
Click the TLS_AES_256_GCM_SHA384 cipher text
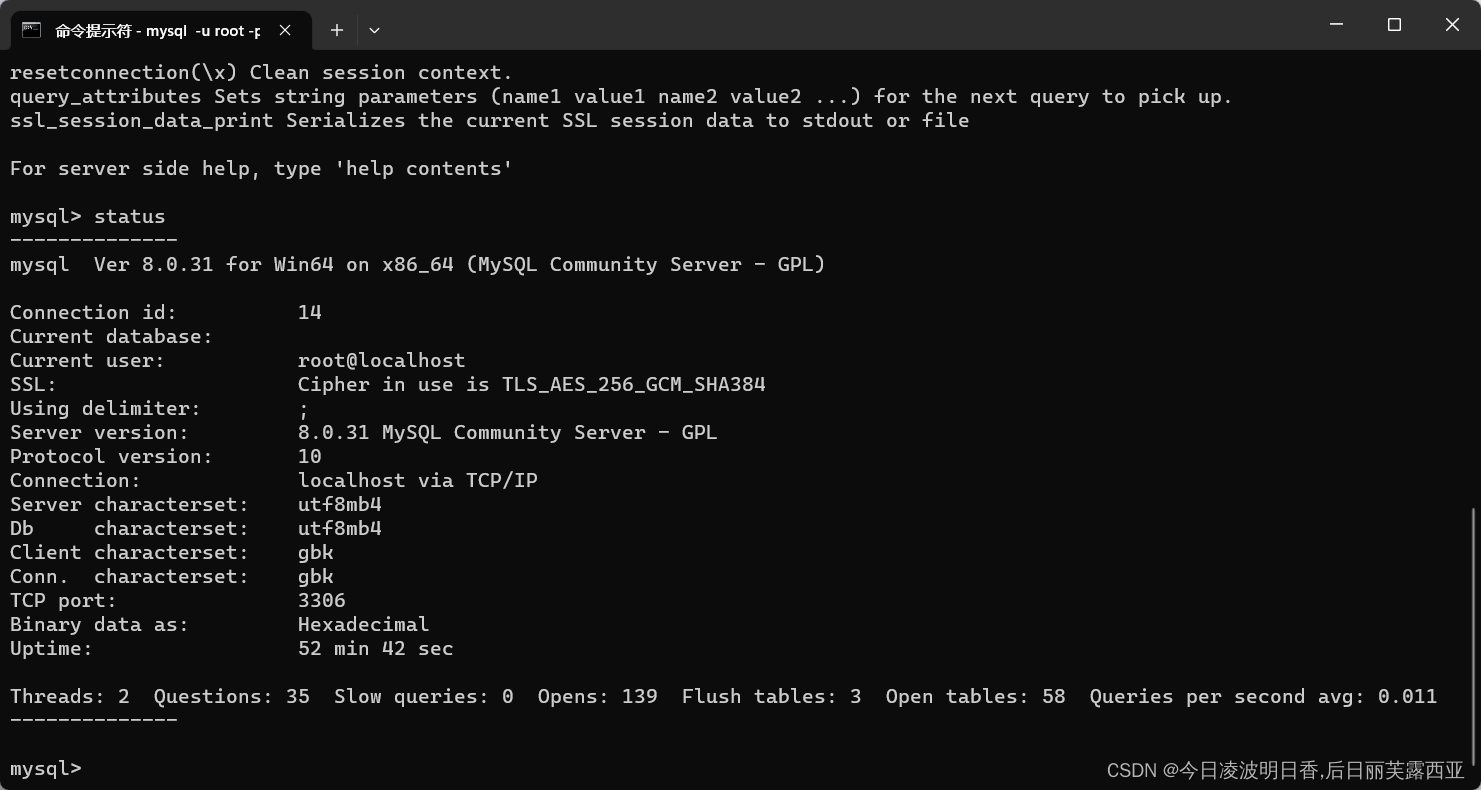tap(633, 384)
